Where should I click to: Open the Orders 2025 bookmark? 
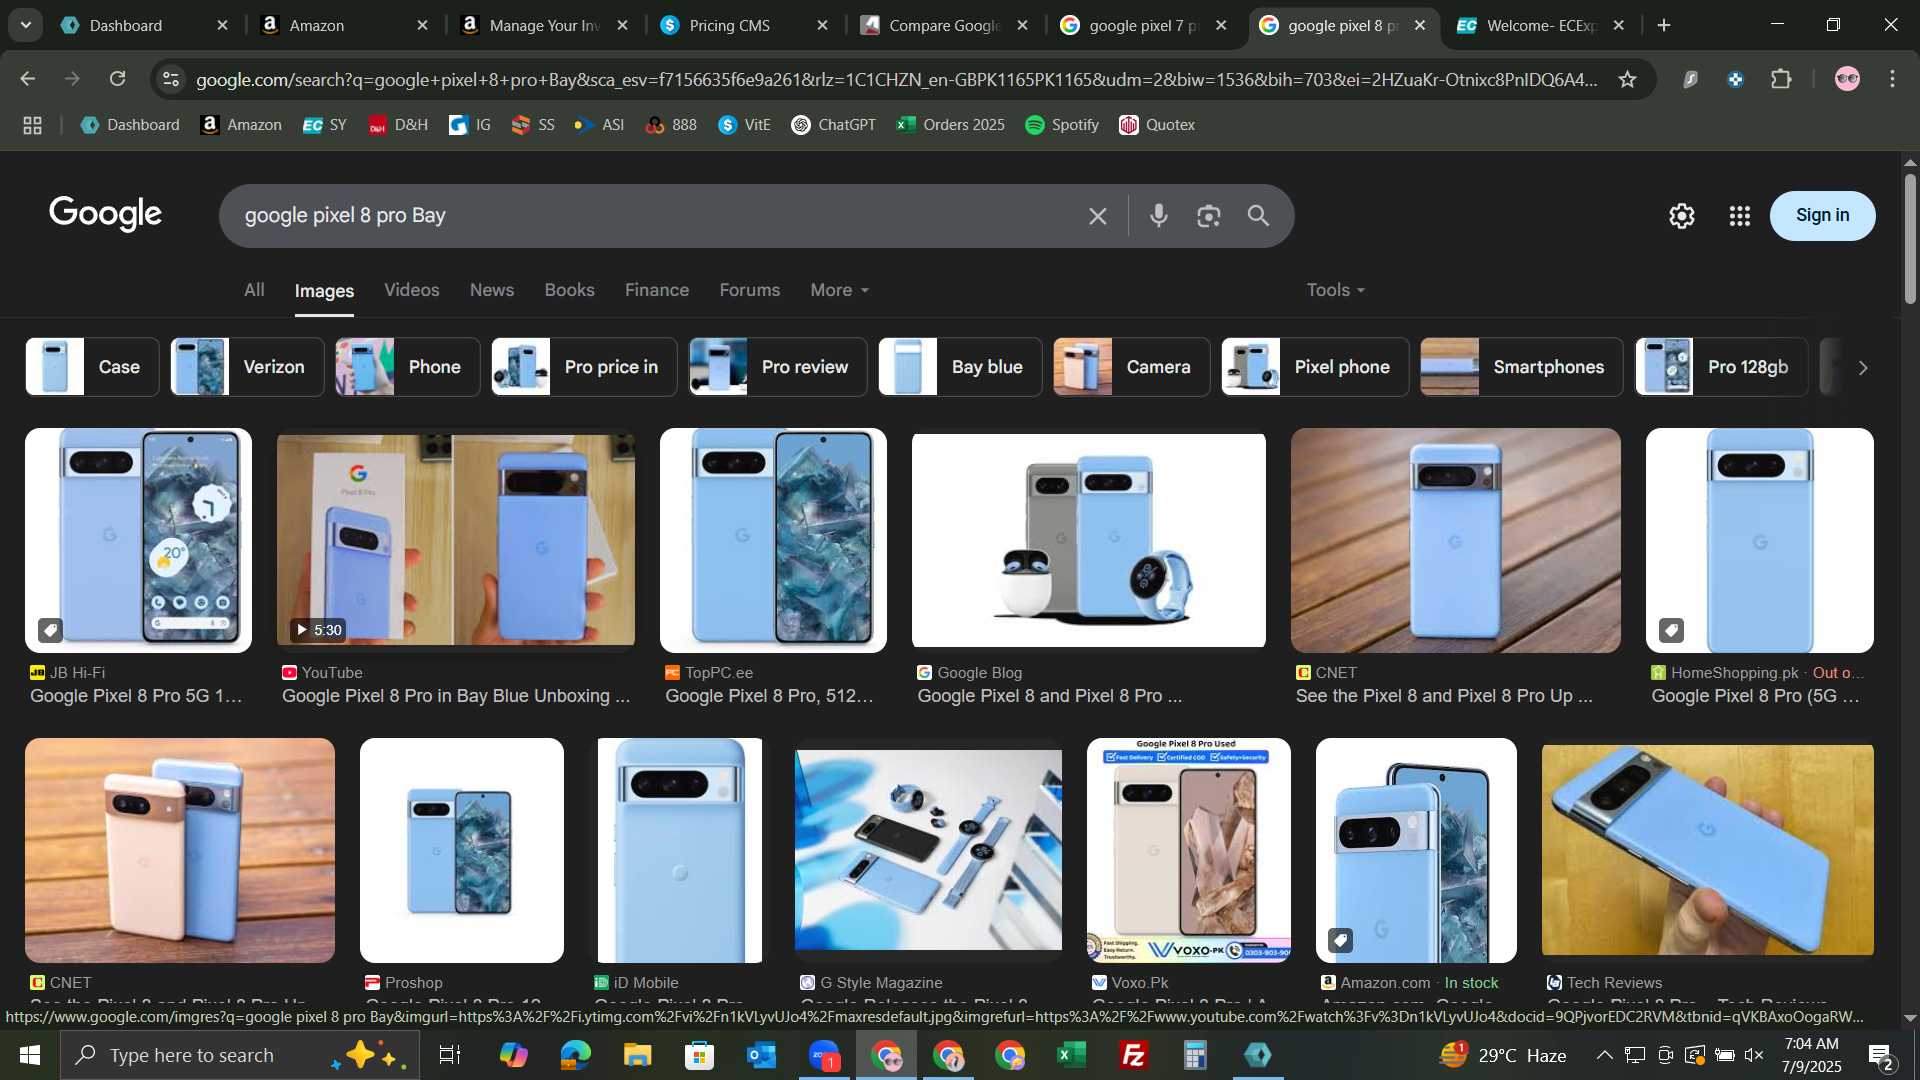pyautogui.click(x=951, y=125)
